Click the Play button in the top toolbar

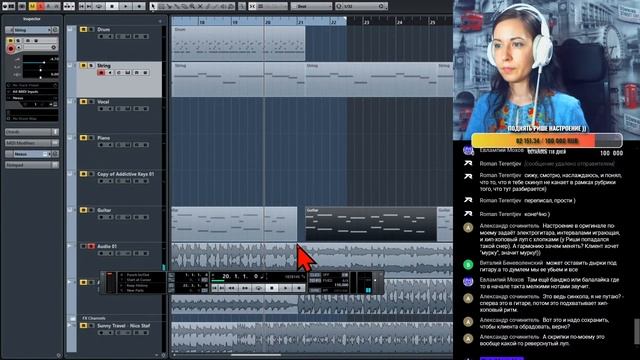coord(126,6)
